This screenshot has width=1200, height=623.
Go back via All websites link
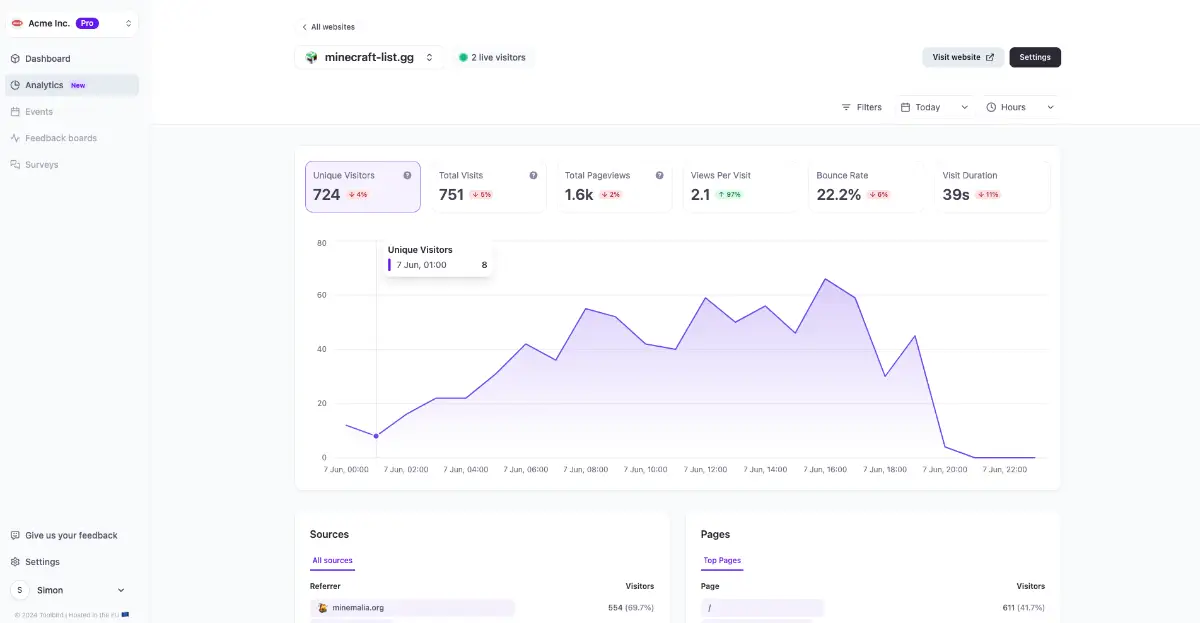(328, 27)
